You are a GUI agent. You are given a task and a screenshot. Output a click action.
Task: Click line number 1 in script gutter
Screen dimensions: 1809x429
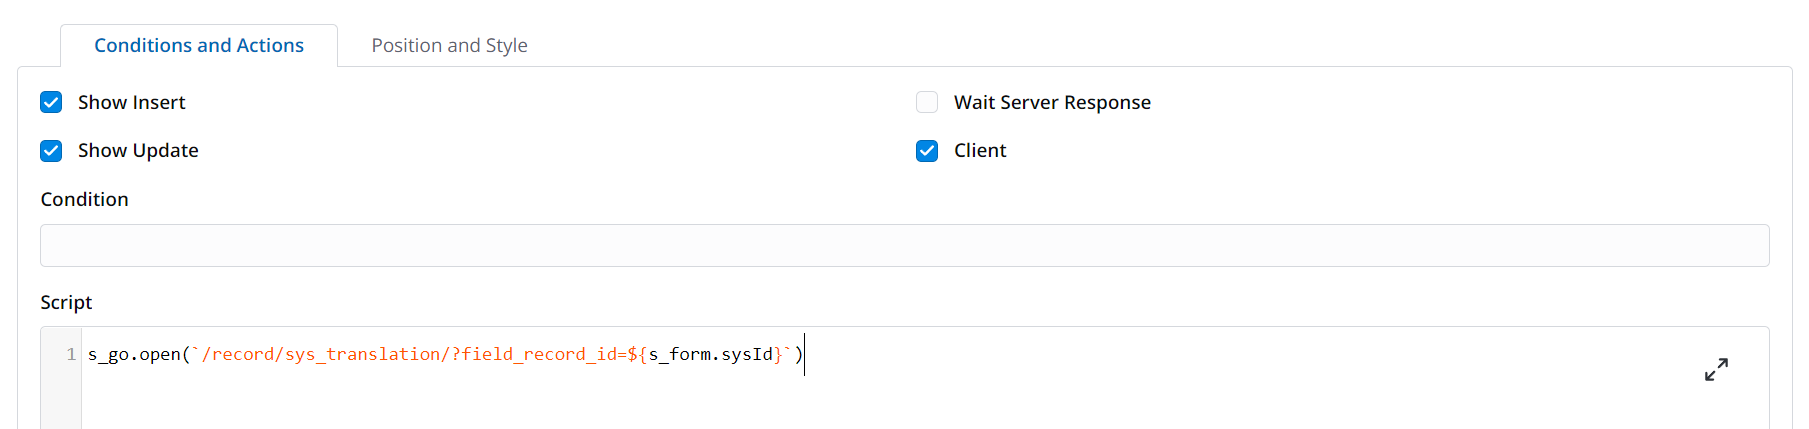pos(71,354)
